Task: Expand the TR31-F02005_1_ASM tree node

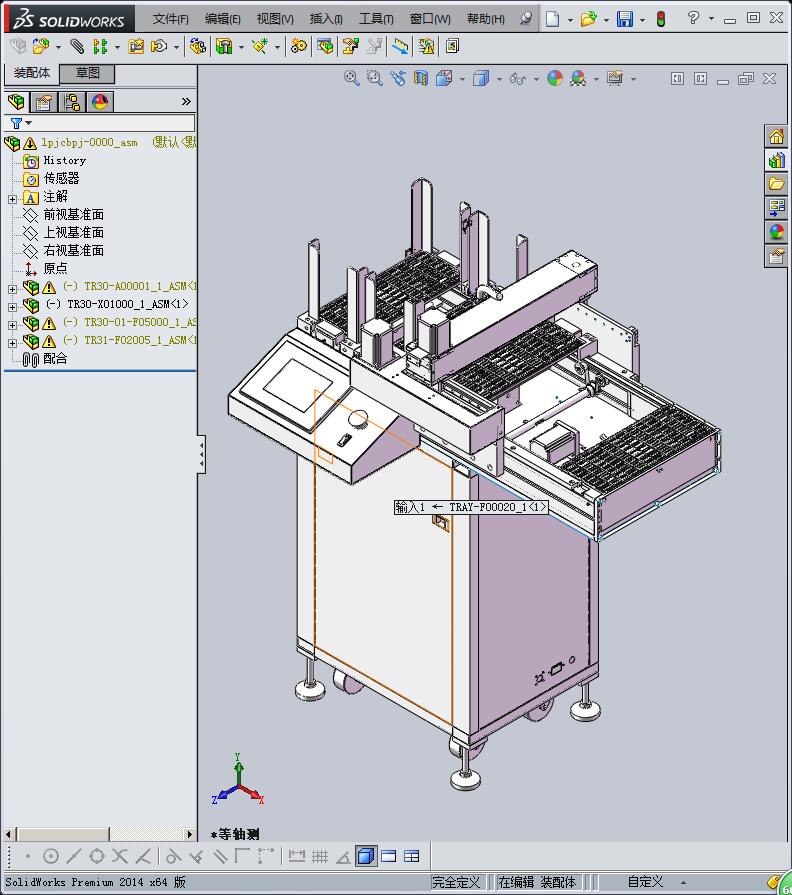Action: [x=13, y=343]
